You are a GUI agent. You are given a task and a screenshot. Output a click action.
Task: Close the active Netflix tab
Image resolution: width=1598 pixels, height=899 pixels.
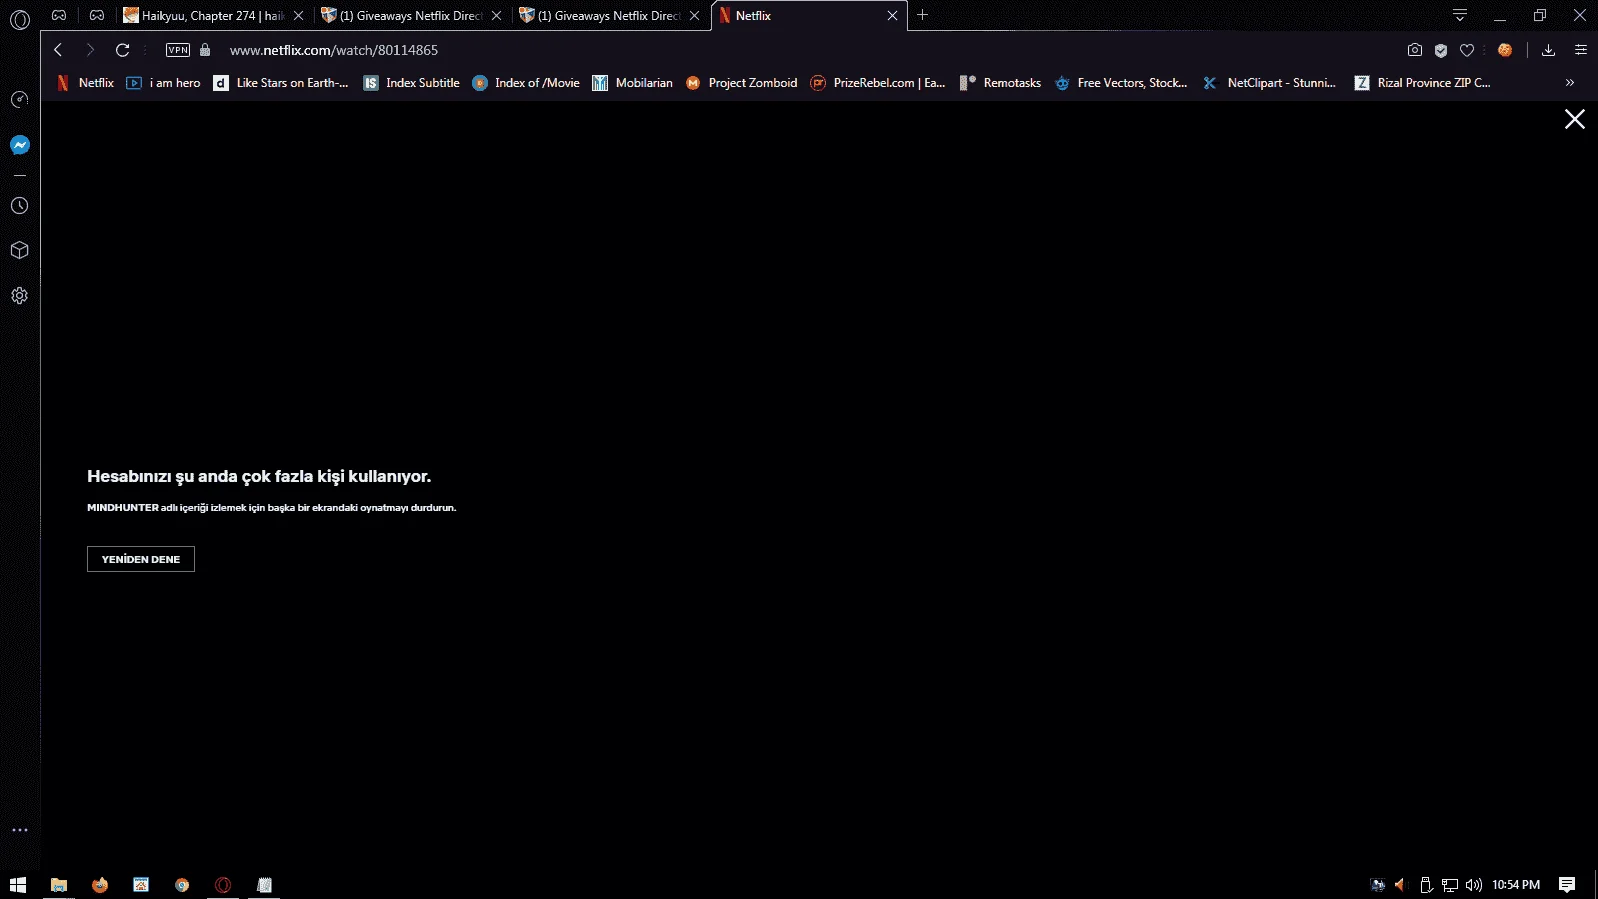point(892,15)
